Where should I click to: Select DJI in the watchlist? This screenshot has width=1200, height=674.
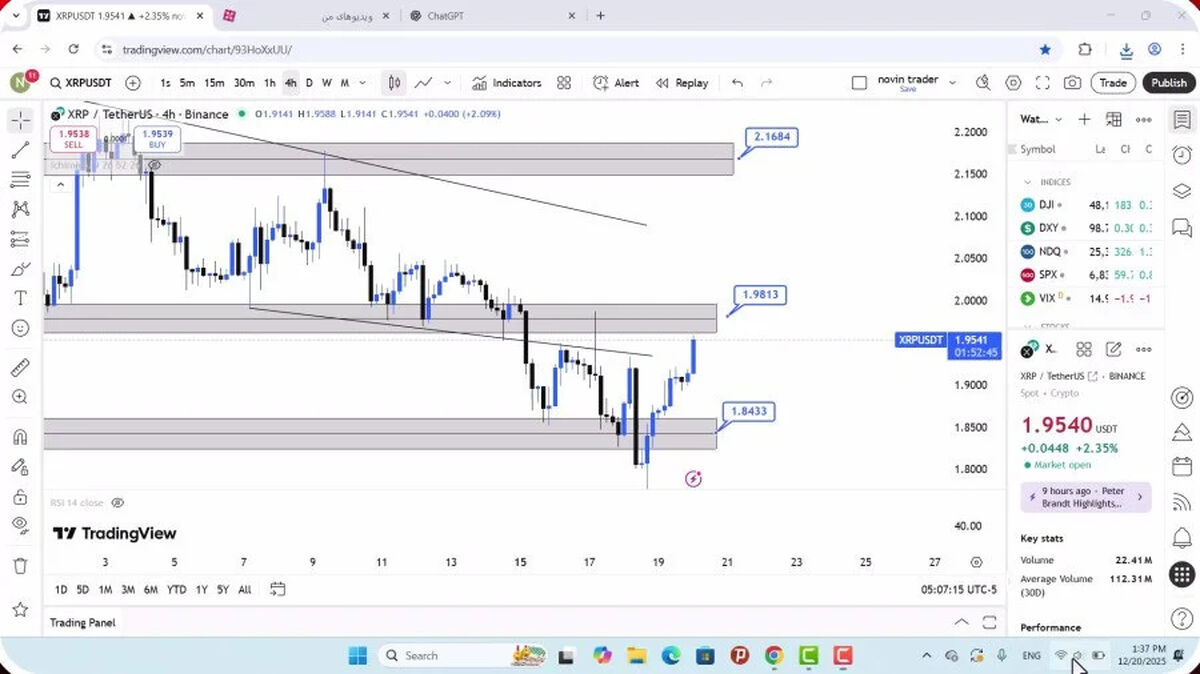tap(1088, 205)
